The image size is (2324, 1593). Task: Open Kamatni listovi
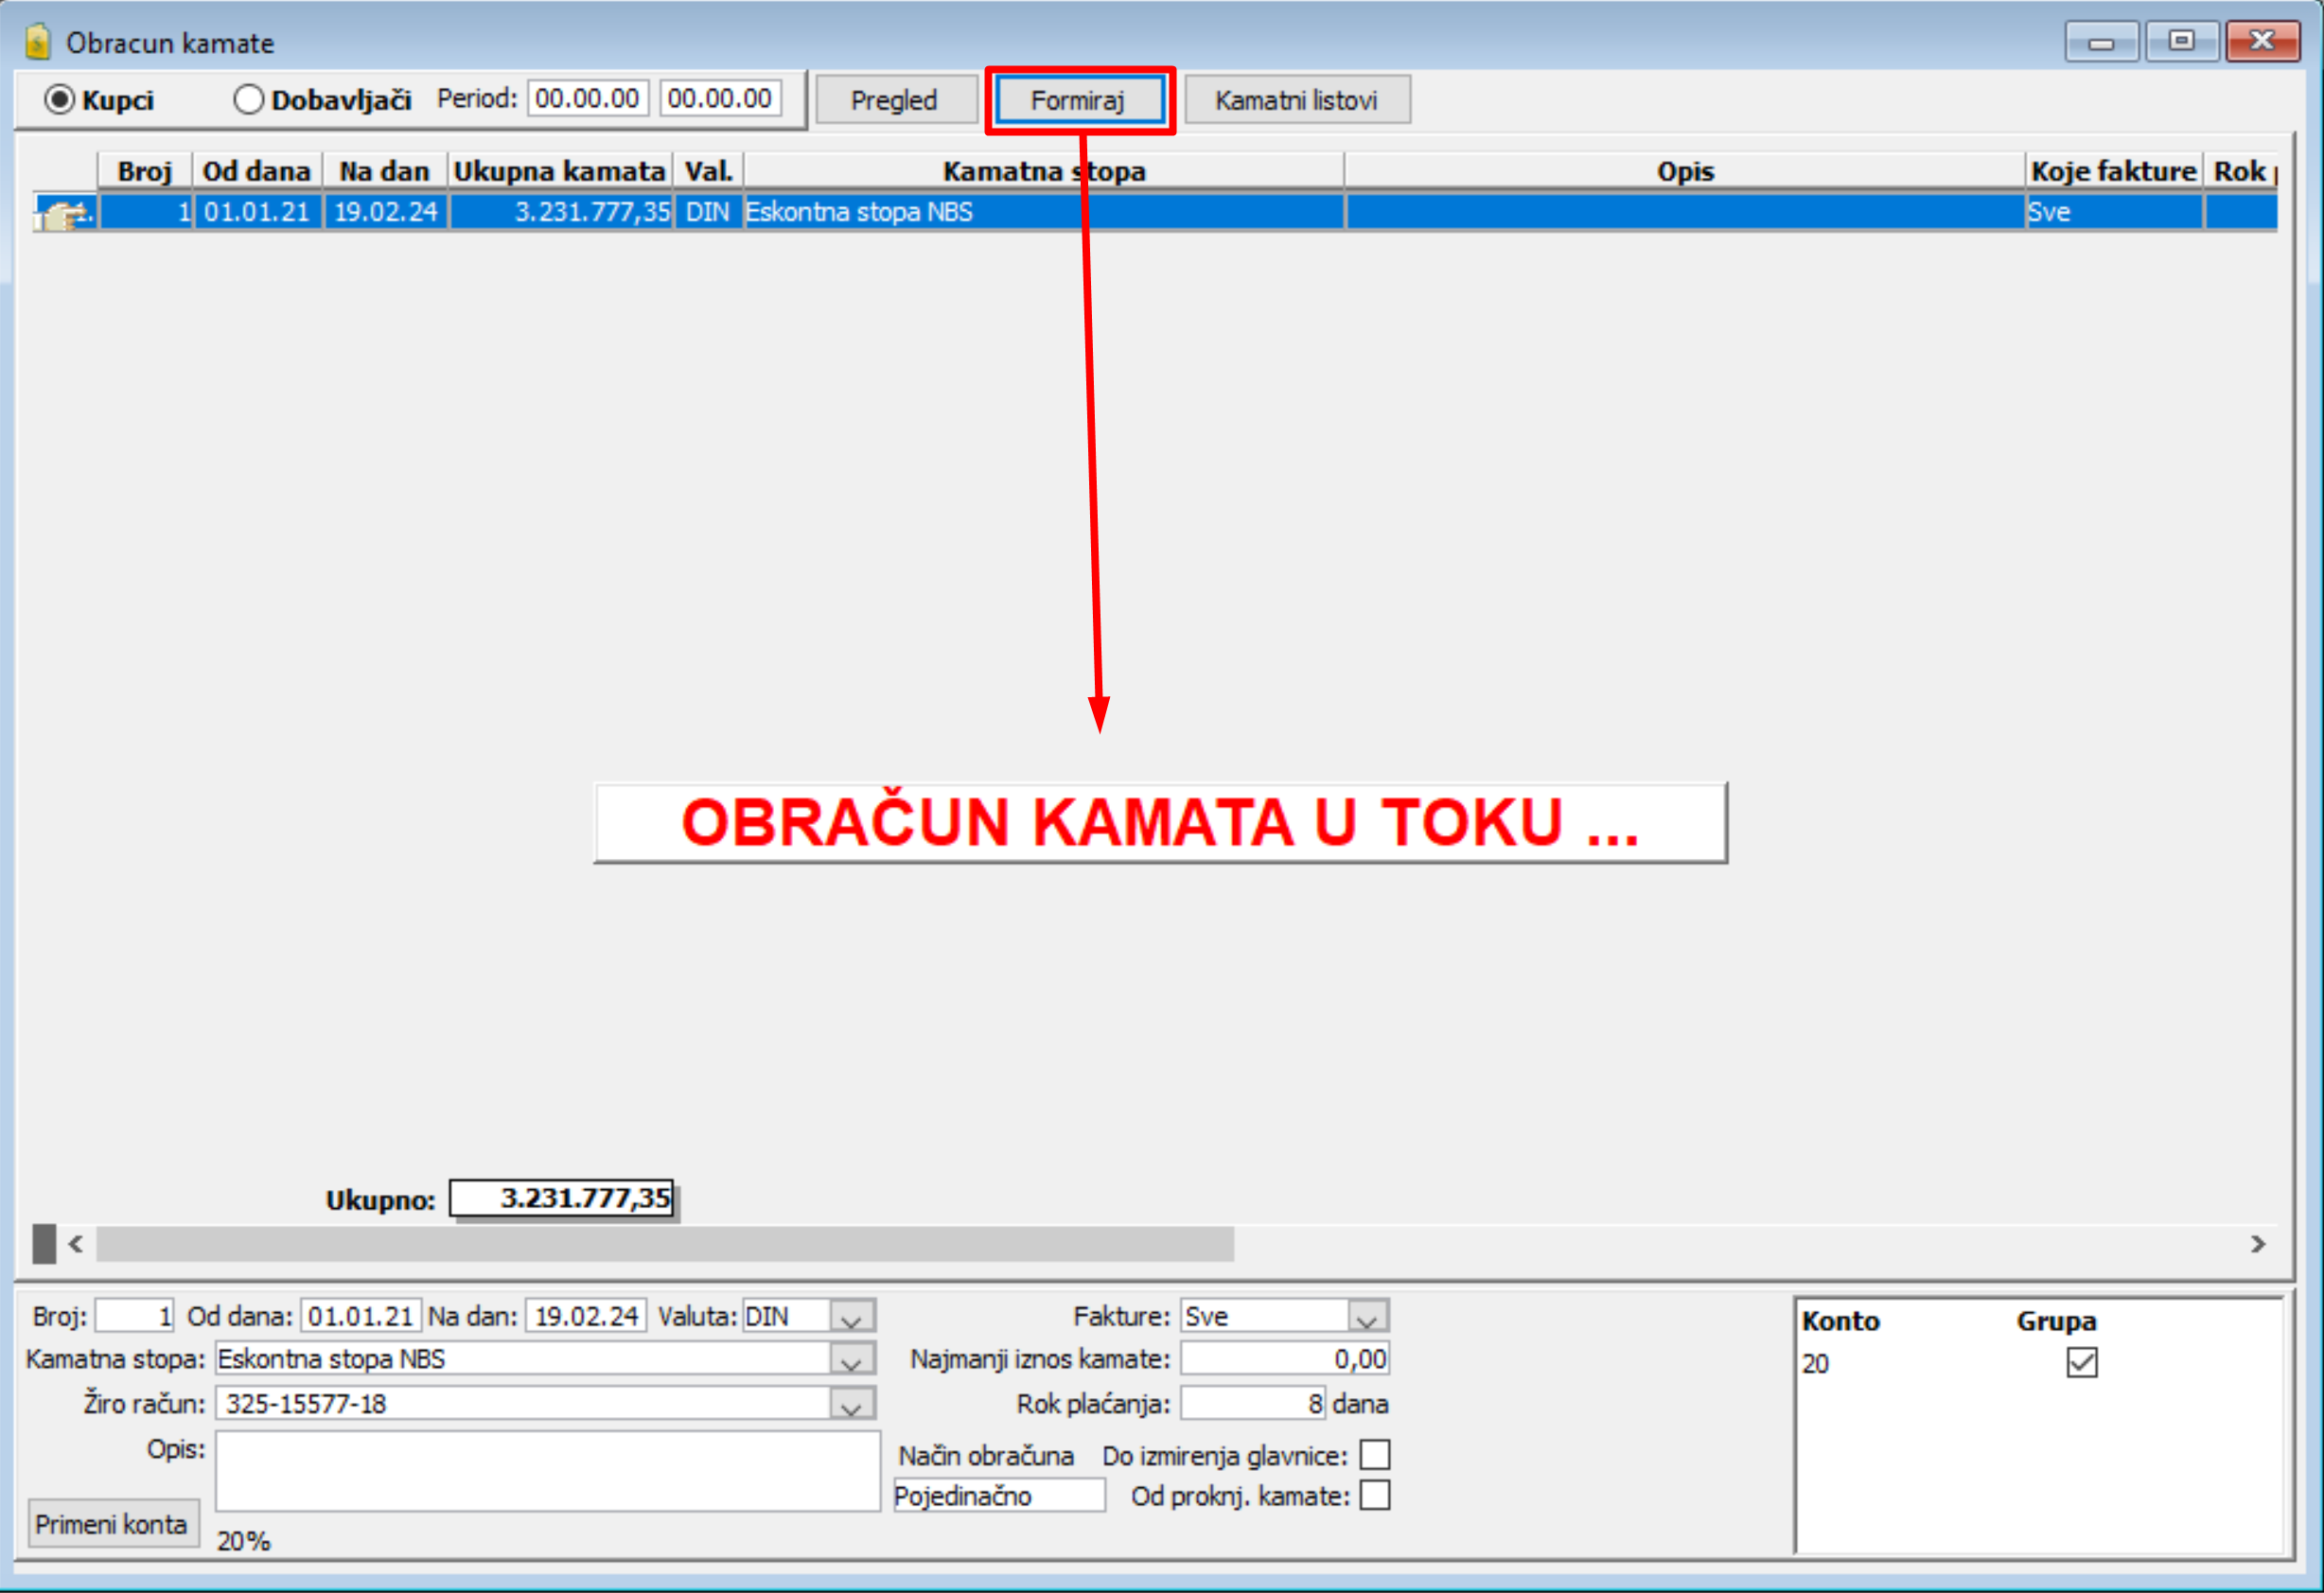coord(1297,100)
